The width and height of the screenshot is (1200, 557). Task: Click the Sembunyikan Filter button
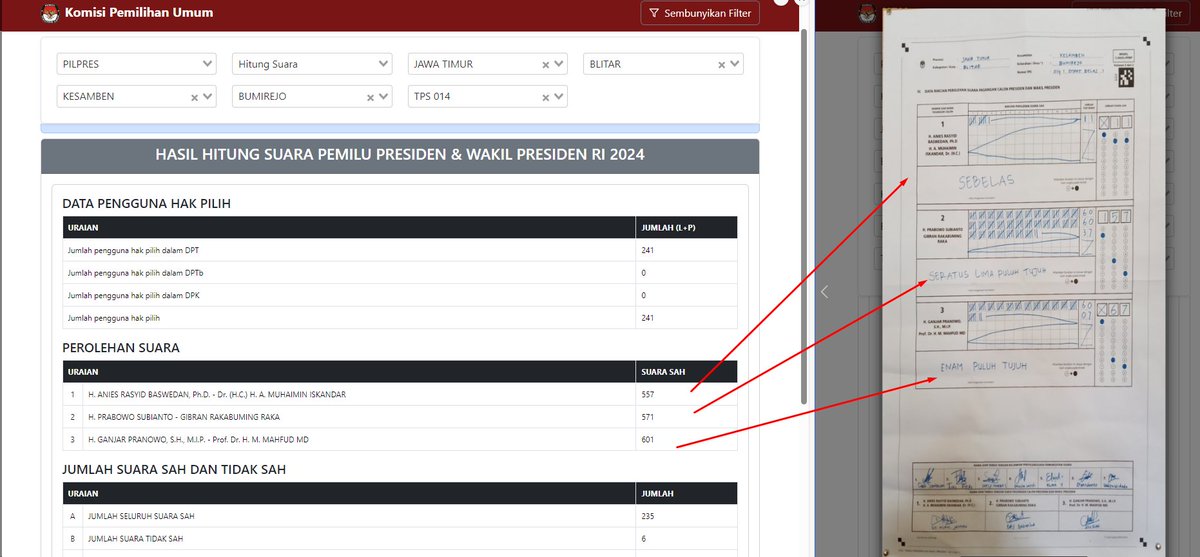(700, 14)
